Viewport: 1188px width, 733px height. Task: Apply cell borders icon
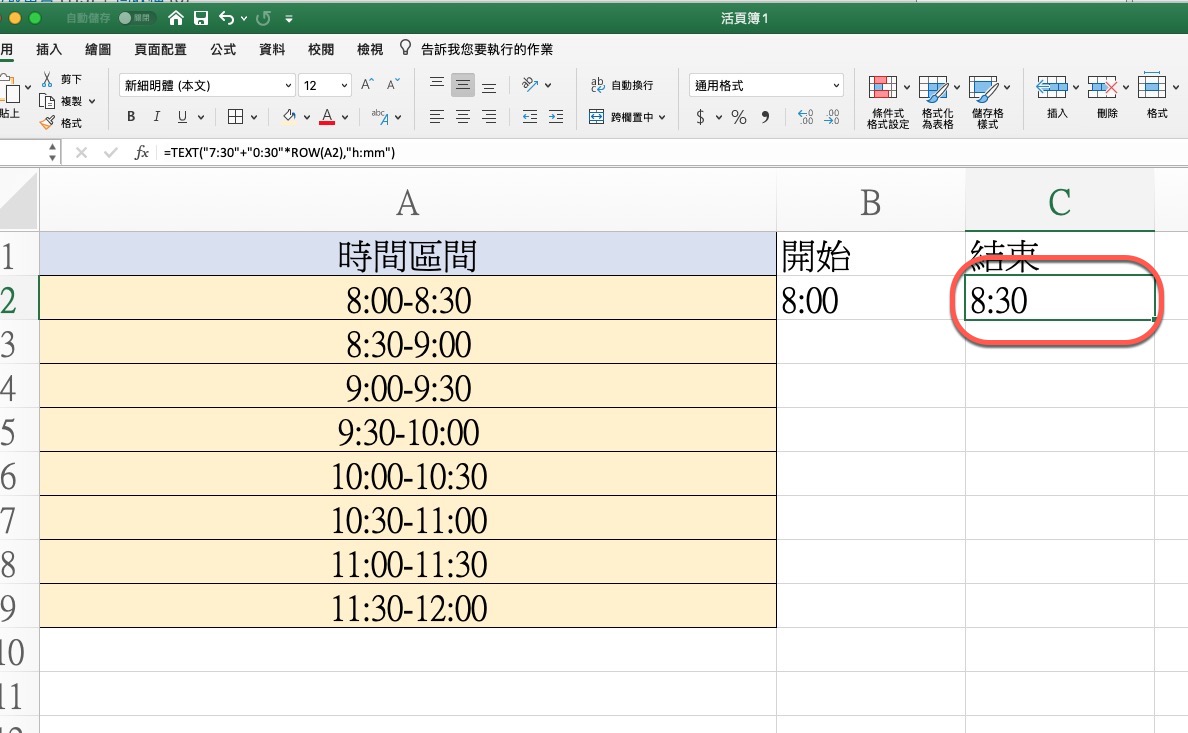tap(236, 117)
